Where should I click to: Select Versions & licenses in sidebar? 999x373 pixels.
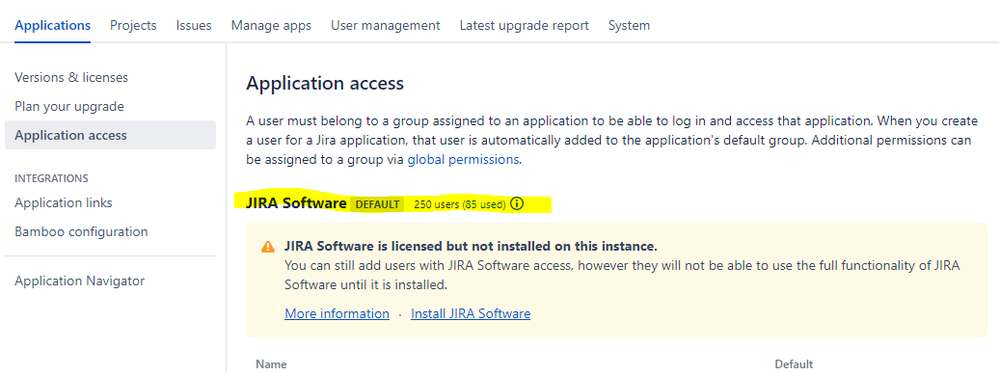coord(71,77)
